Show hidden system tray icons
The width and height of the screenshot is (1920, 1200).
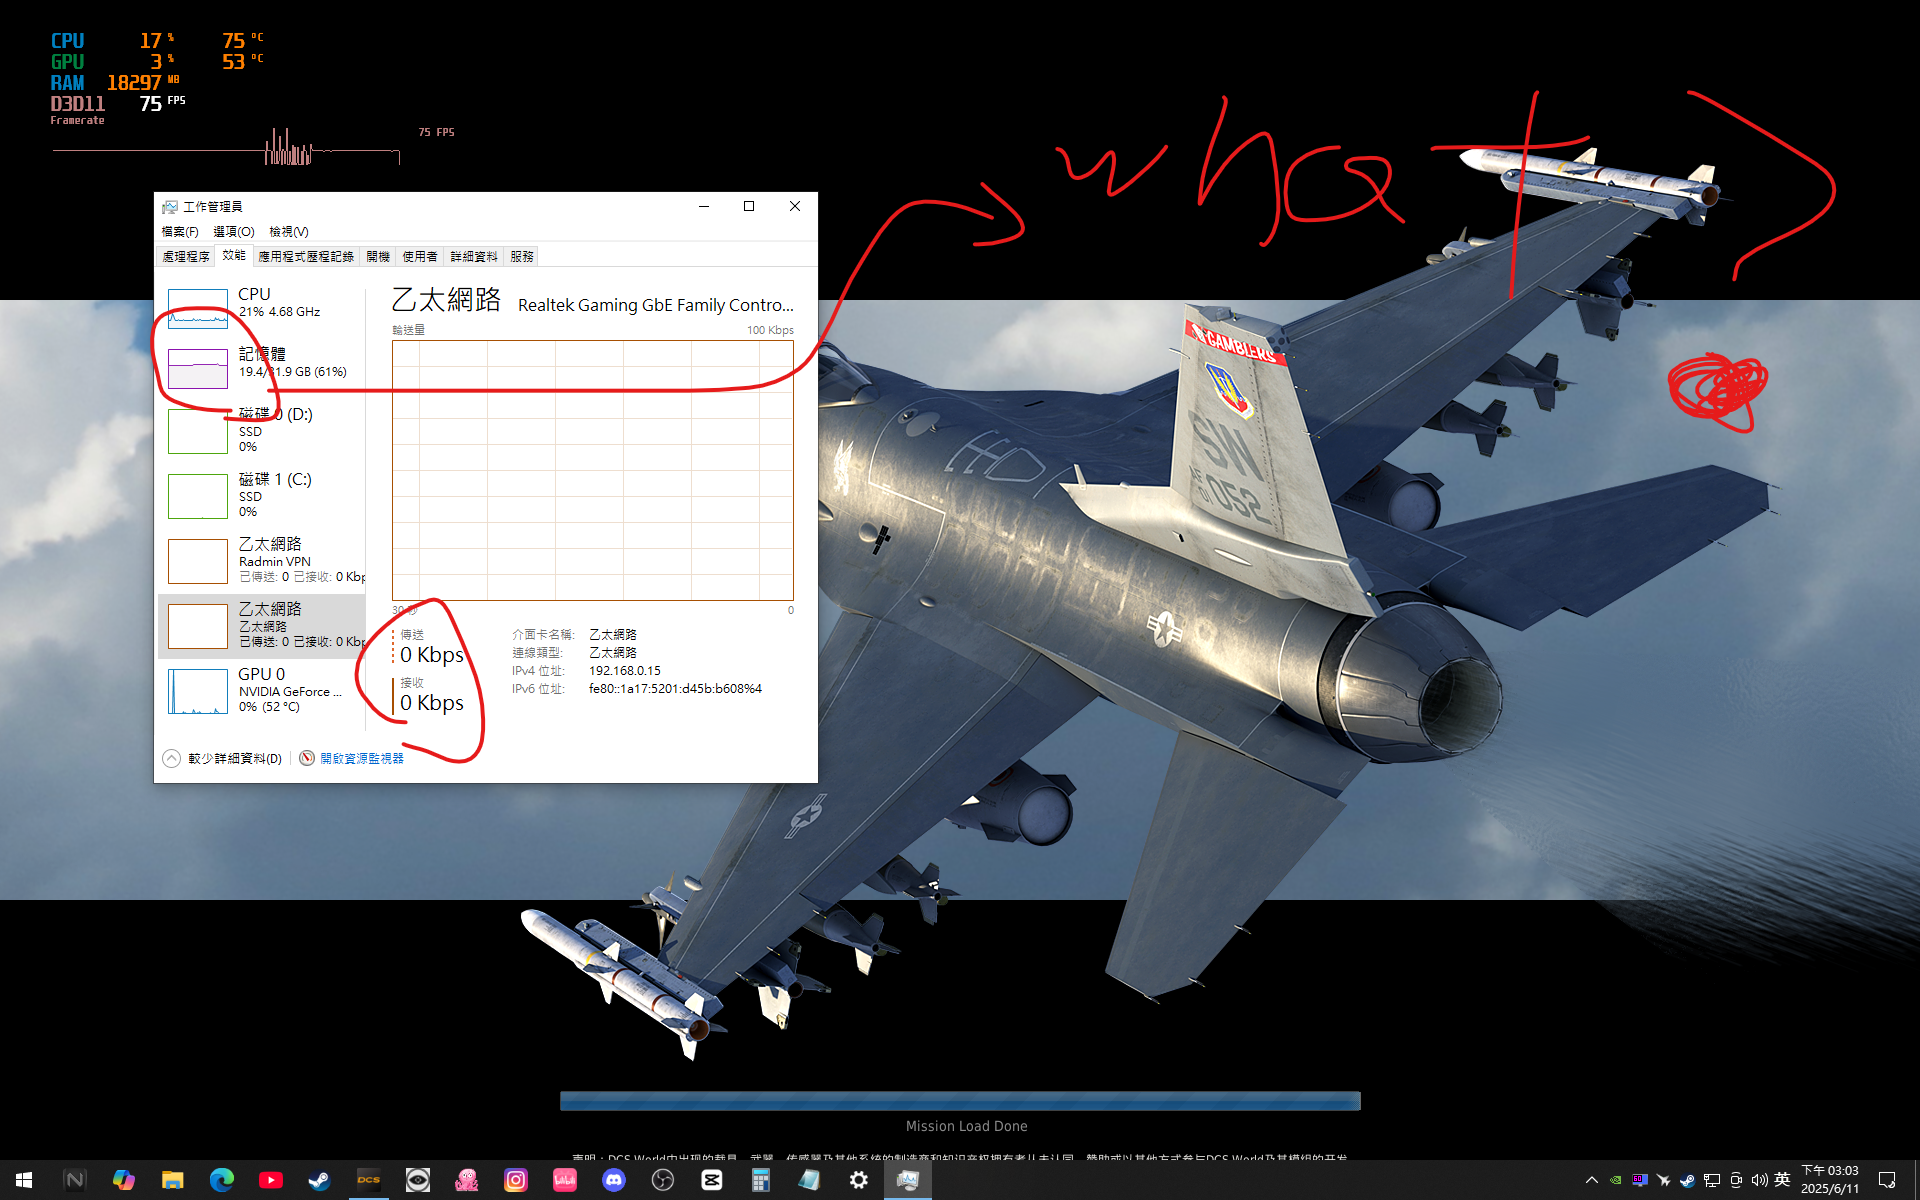point(1592,1180)
